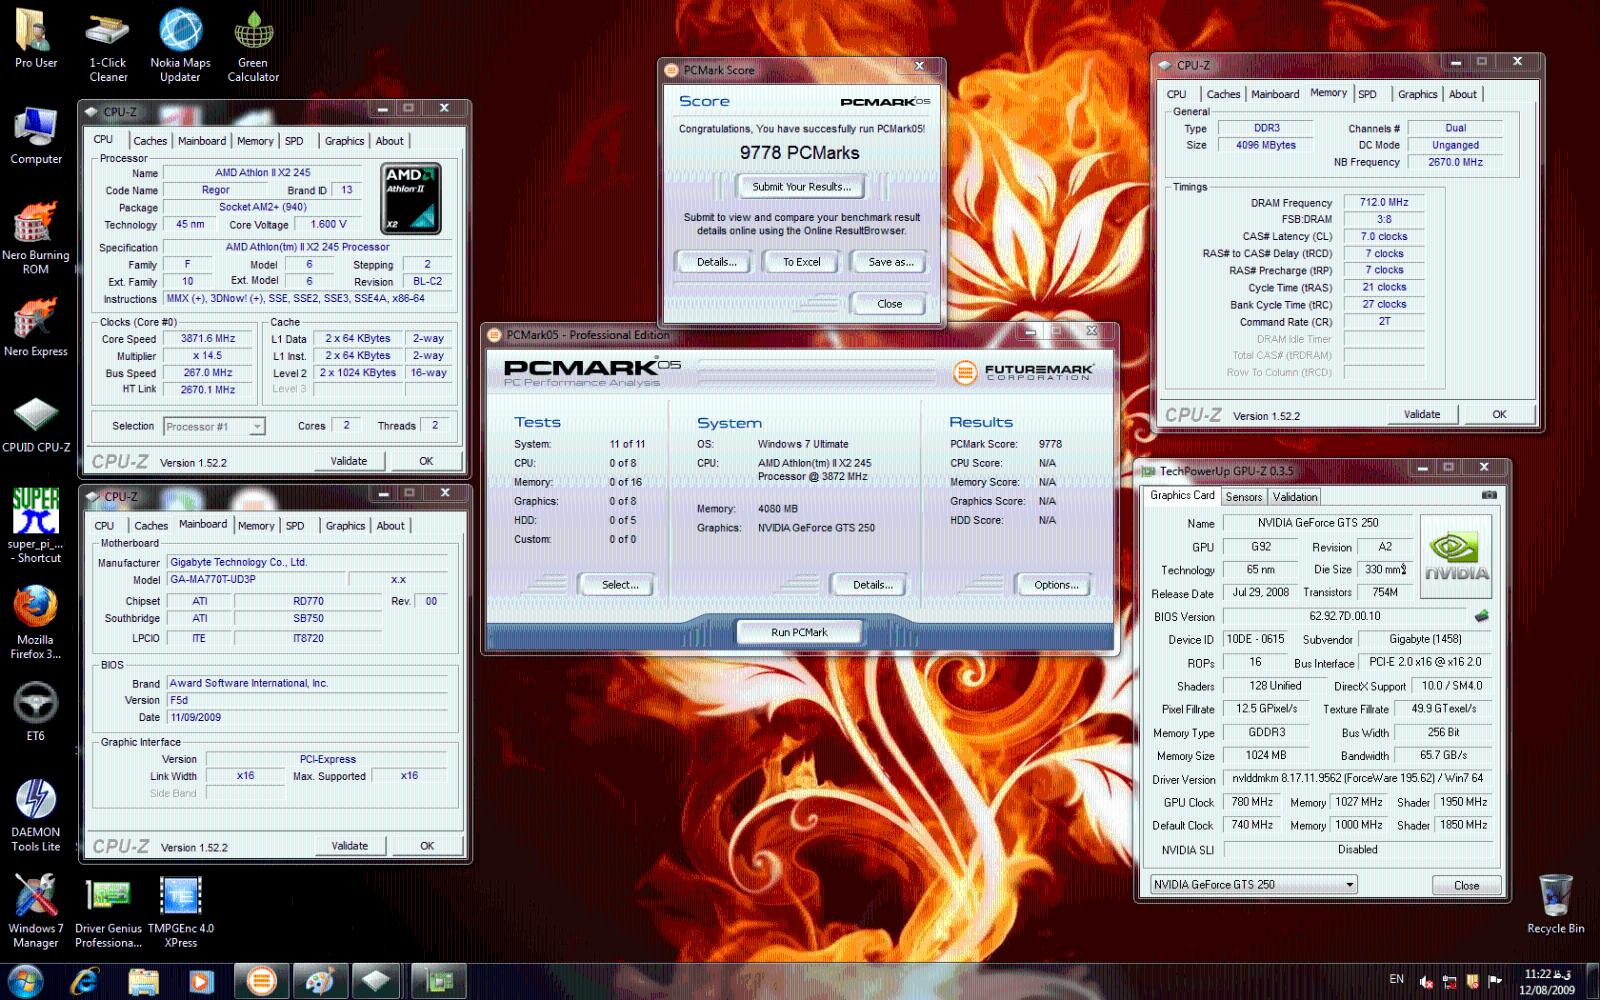Open TMPGEnc 4.0 XPress shortcut

click(181, 910)
